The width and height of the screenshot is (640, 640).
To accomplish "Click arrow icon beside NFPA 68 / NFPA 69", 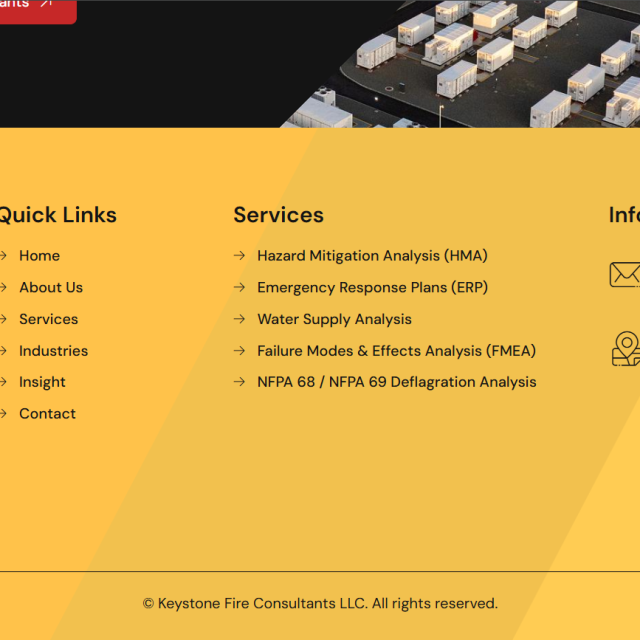I will [240, 382].
